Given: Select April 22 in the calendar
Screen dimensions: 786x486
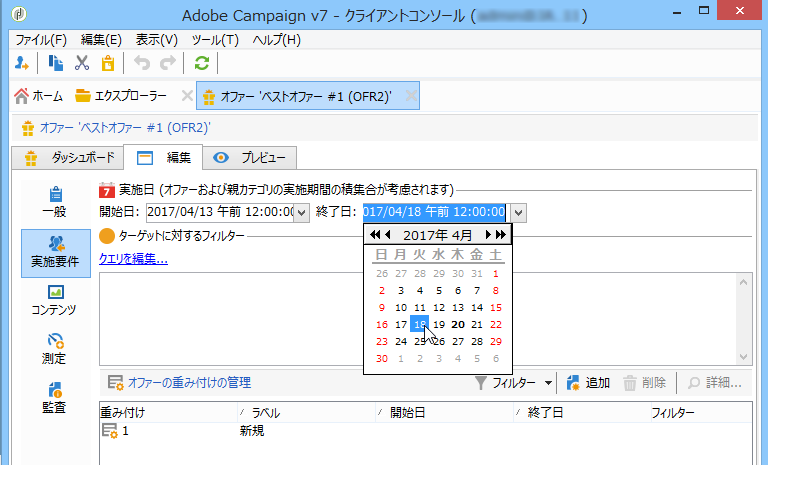Looking at the screenshot, I should click(x=496, y=325).
